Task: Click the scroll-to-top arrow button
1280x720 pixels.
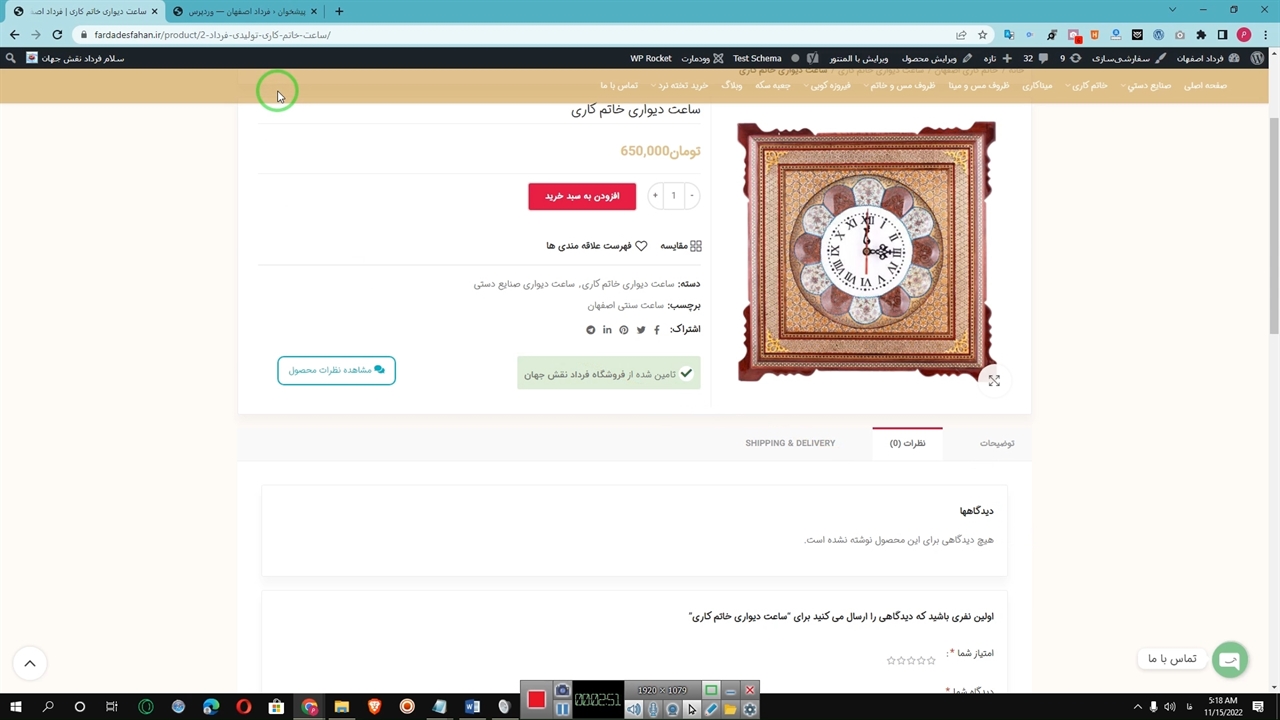Action: point(30,663)
